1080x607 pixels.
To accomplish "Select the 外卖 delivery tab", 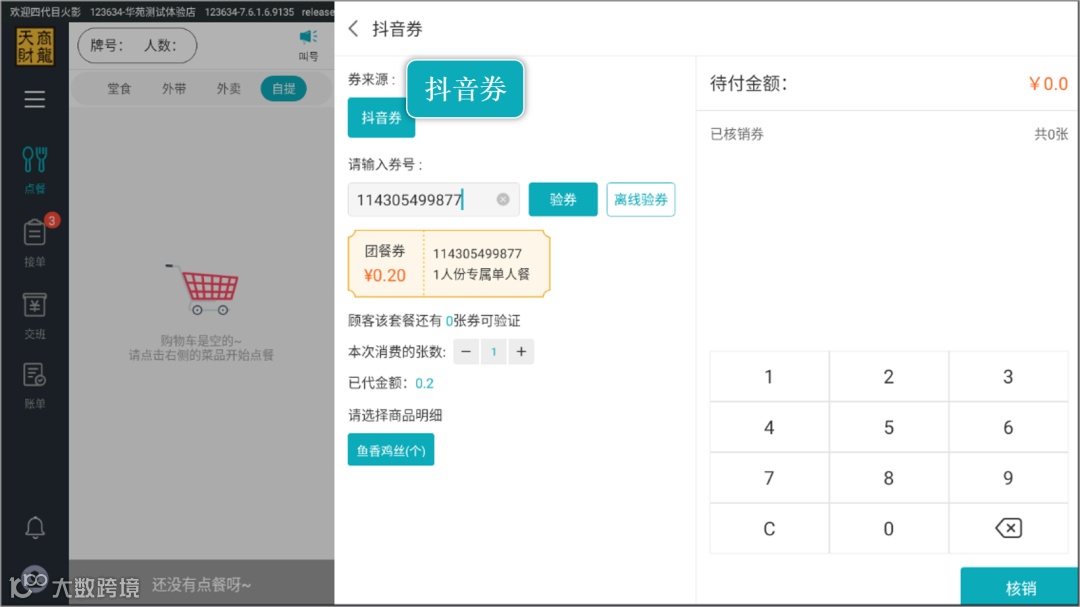I will [x=229, y=89].
